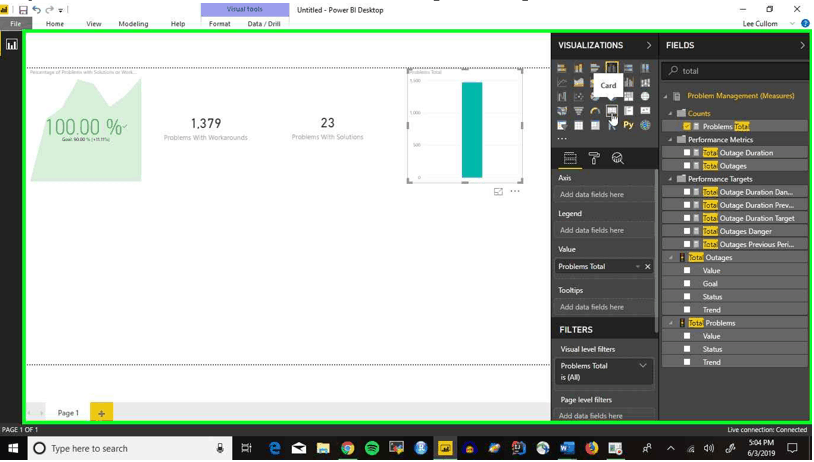The height and width of the screenshot is (462, 814).
Task: Collapse the Fields pane chevron
Action: [x=802, y=45]
